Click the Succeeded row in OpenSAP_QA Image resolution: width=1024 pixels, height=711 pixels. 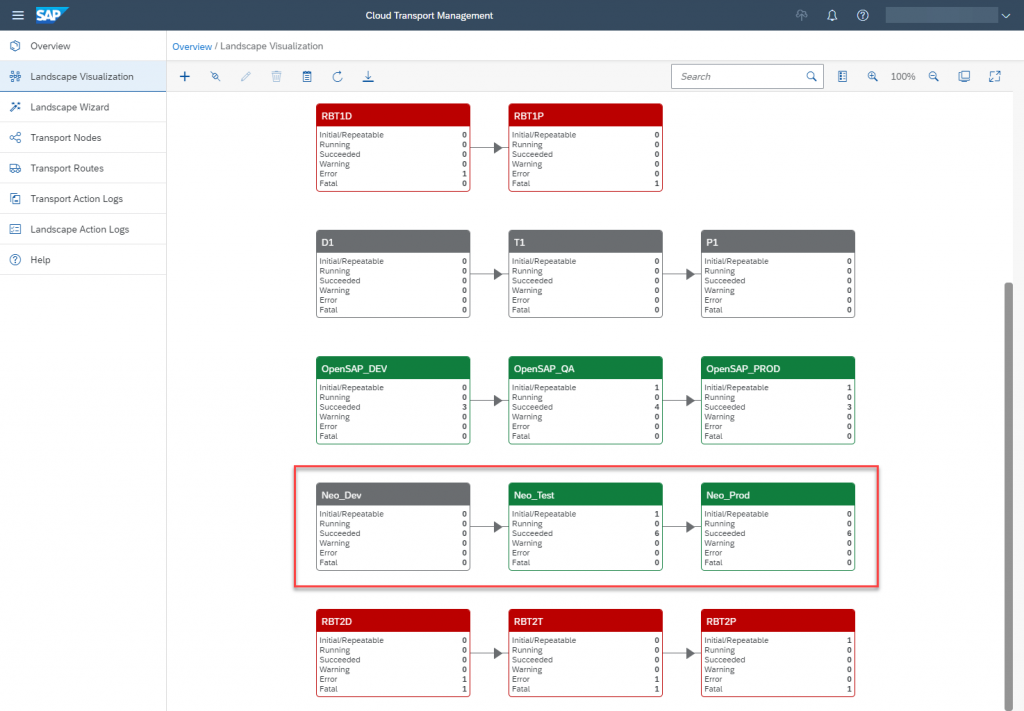[x=586, y=407]
